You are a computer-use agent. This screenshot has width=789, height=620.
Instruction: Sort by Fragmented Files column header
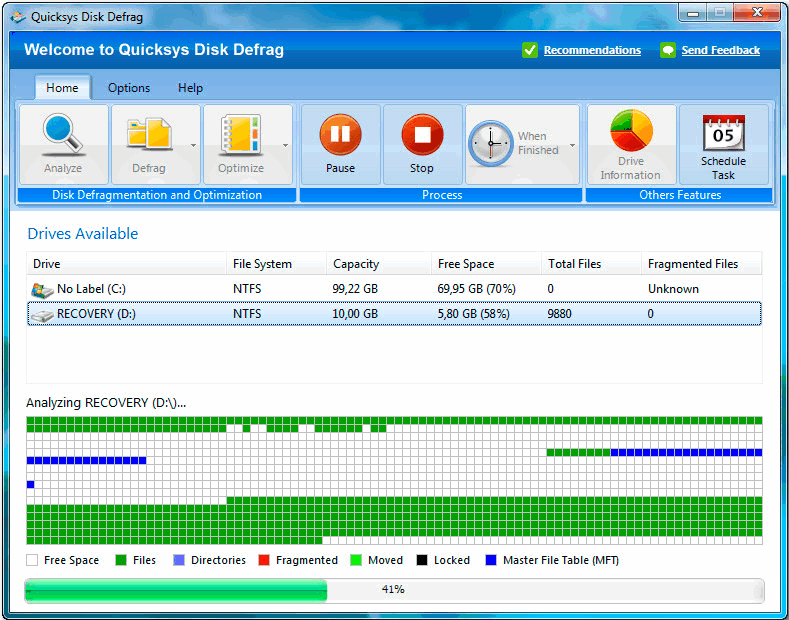tap(701, 264)
